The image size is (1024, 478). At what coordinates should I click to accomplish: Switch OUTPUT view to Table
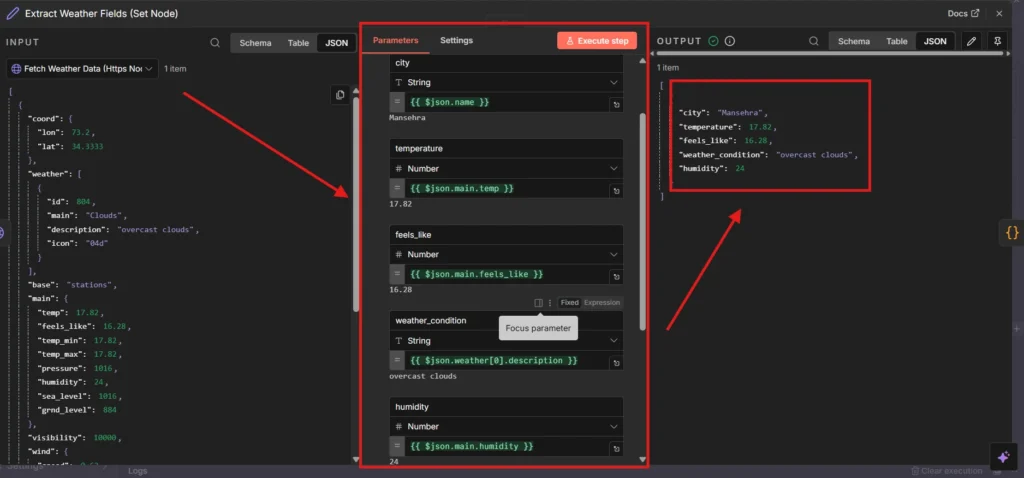(897, 40)
